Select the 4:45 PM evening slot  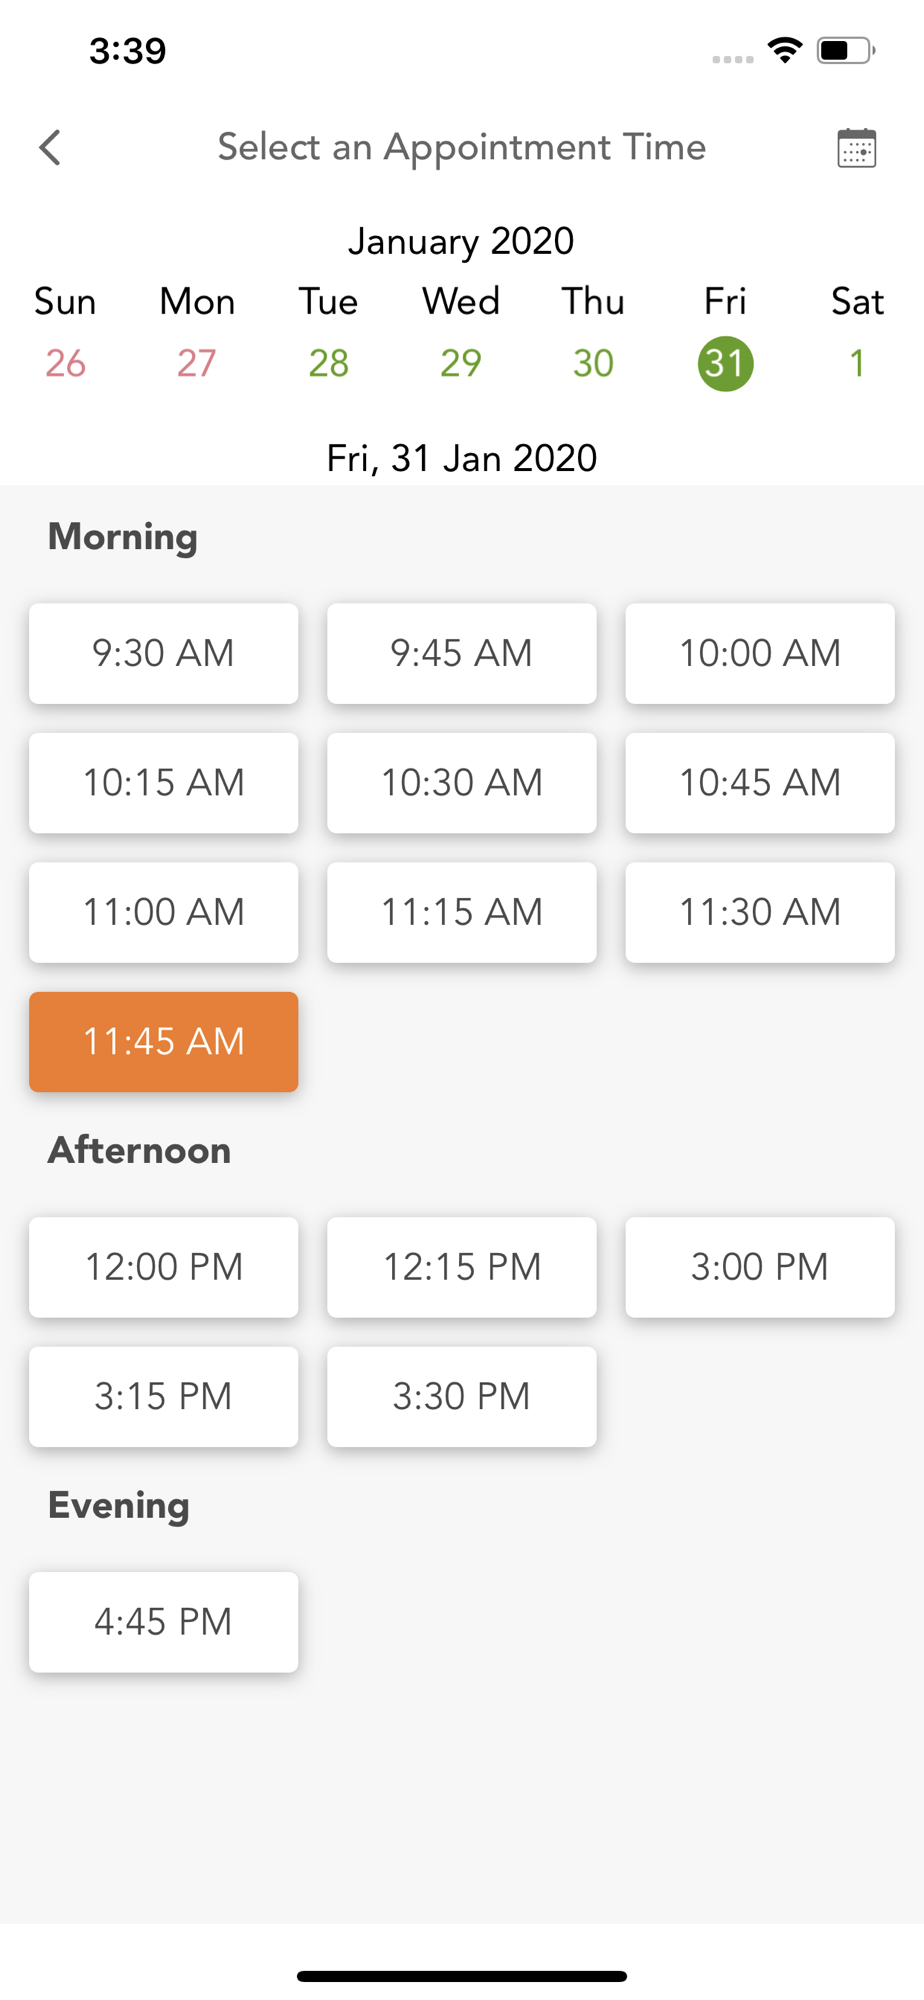click(x=164, y=1622)
